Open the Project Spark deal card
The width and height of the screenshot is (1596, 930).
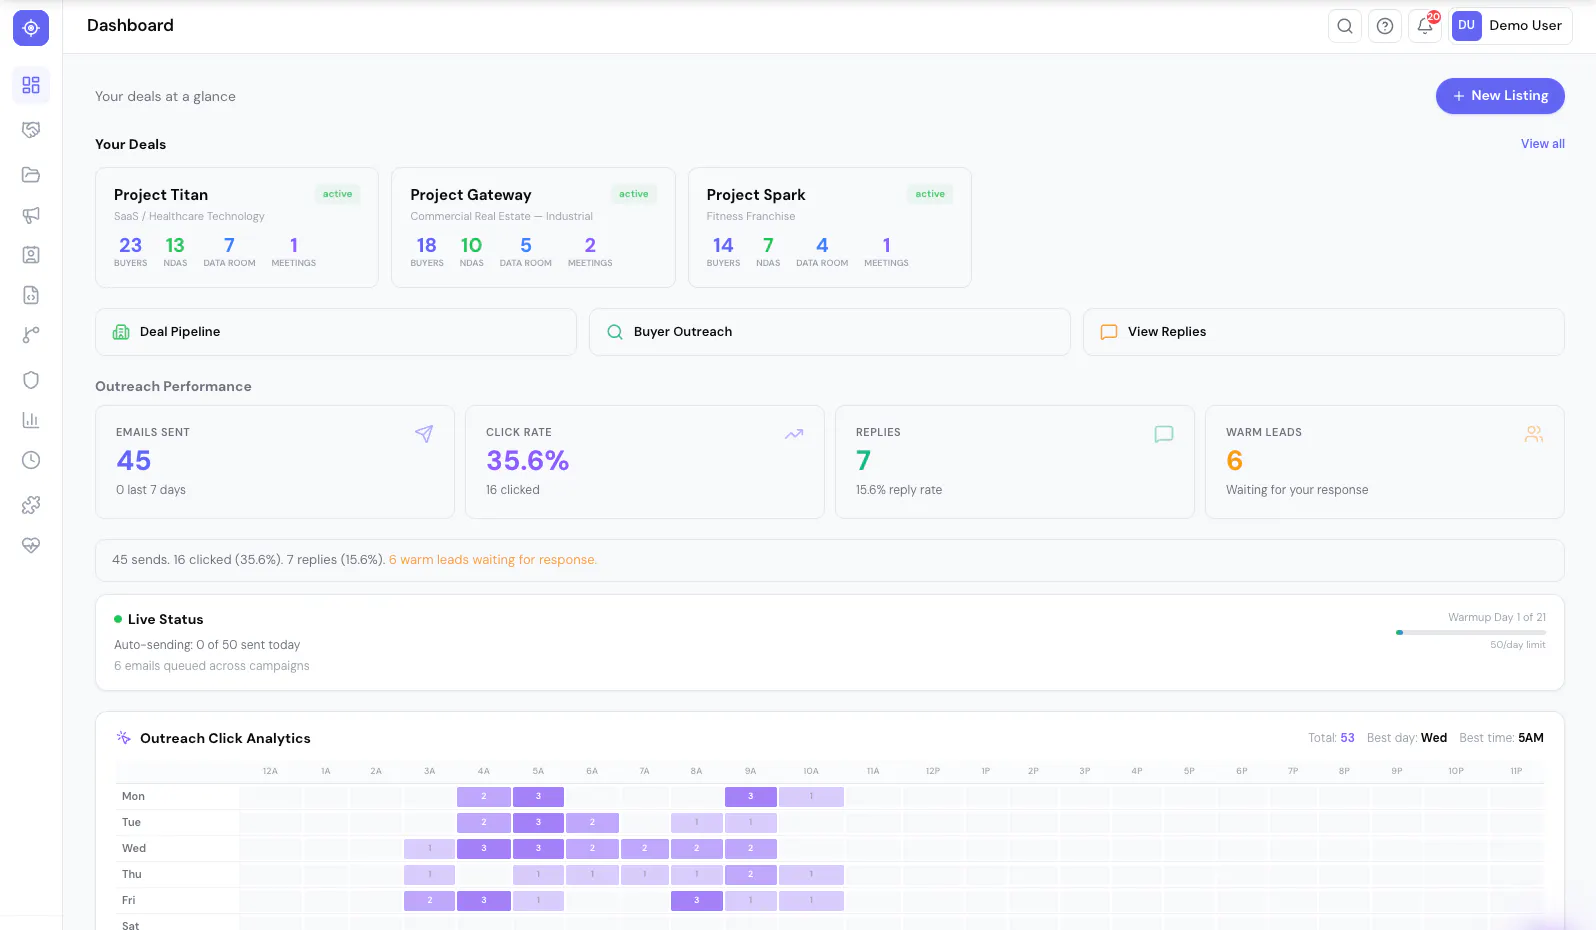pos(830,227)
